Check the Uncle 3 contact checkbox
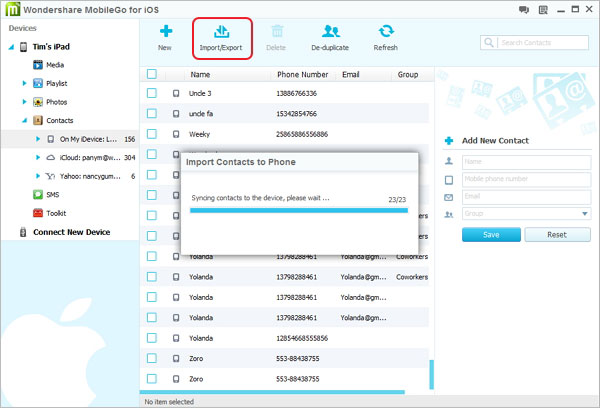Screen dimensions: 600x408 tap(152, 93)
